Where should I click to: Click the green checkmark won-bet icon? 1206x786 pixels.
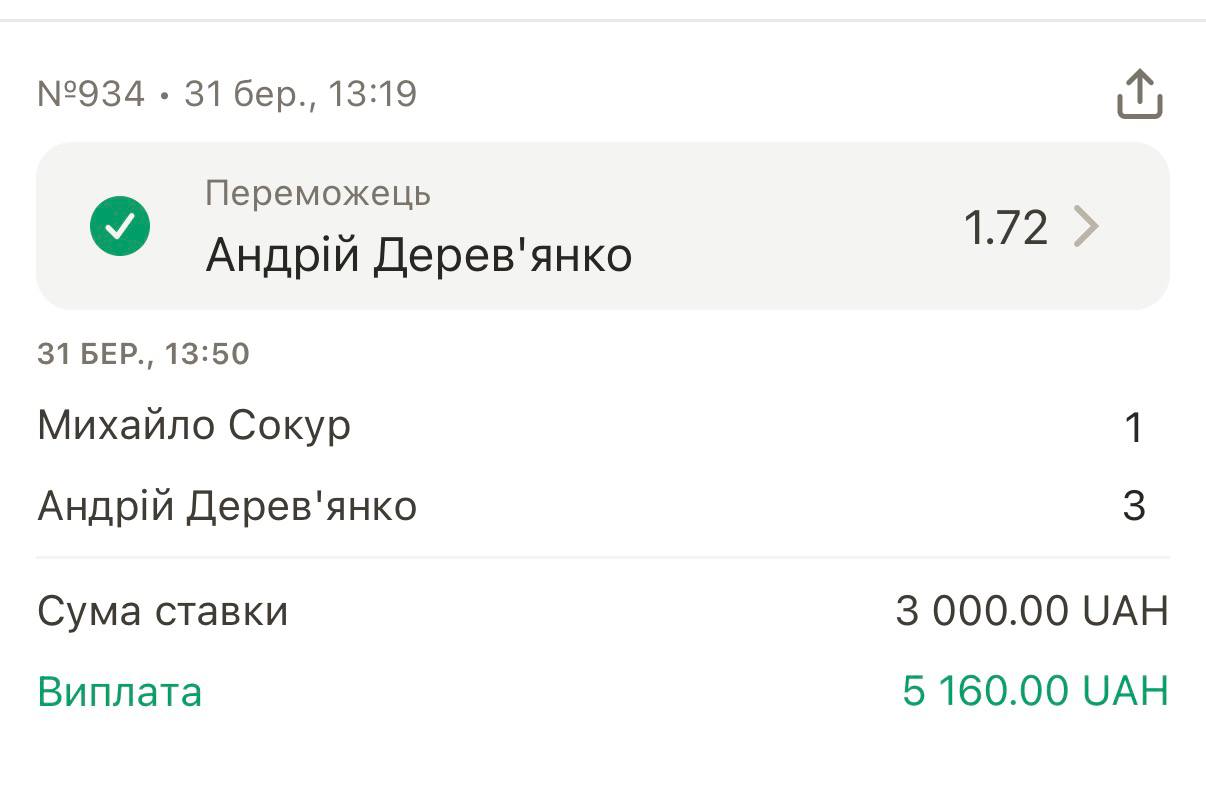pos(120,226)
